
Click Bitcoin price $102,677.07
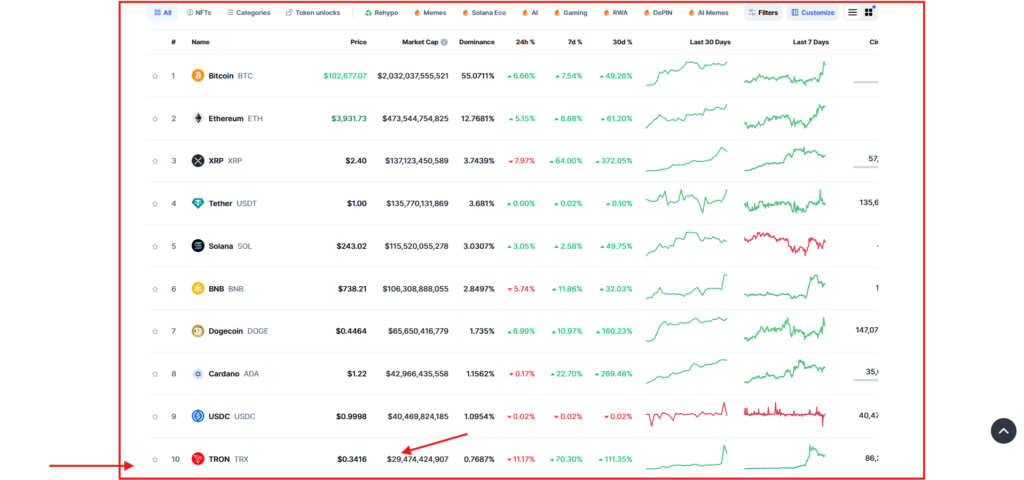coord(345,76)
